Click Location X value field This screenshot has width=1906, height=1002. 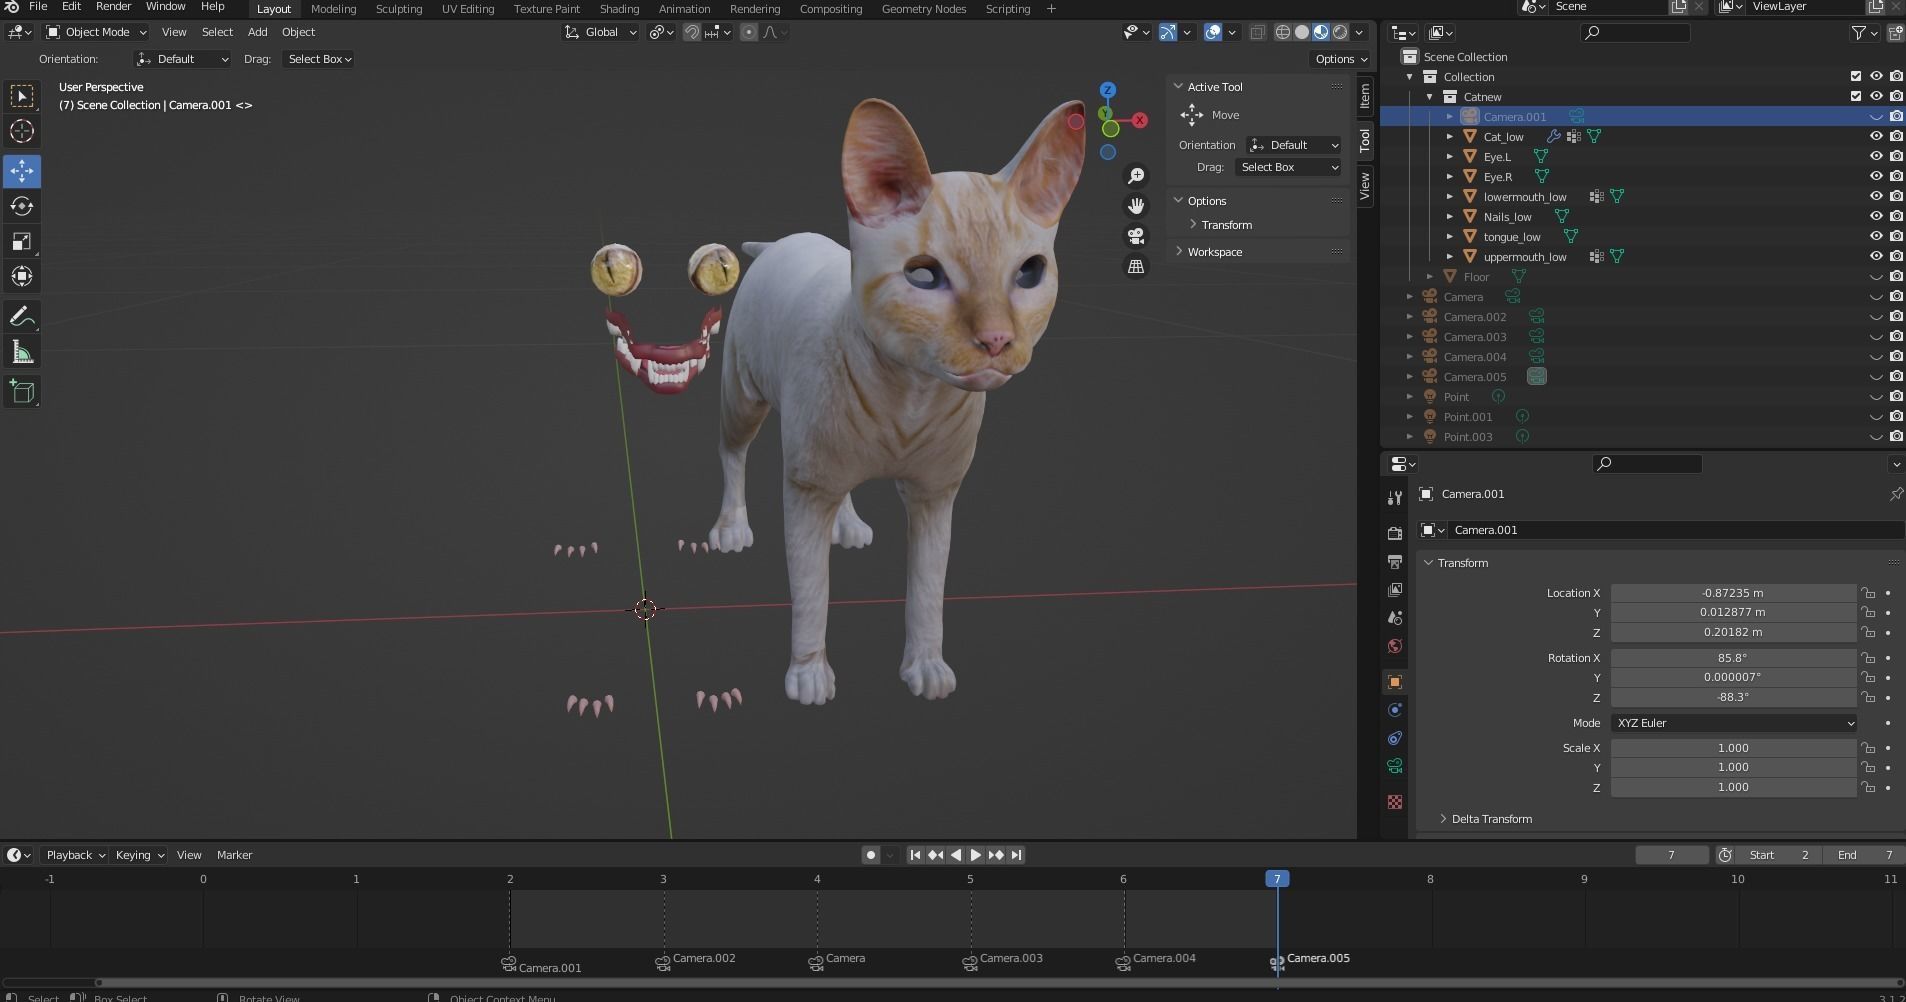pyautogui.click(x=1733, y=593)
